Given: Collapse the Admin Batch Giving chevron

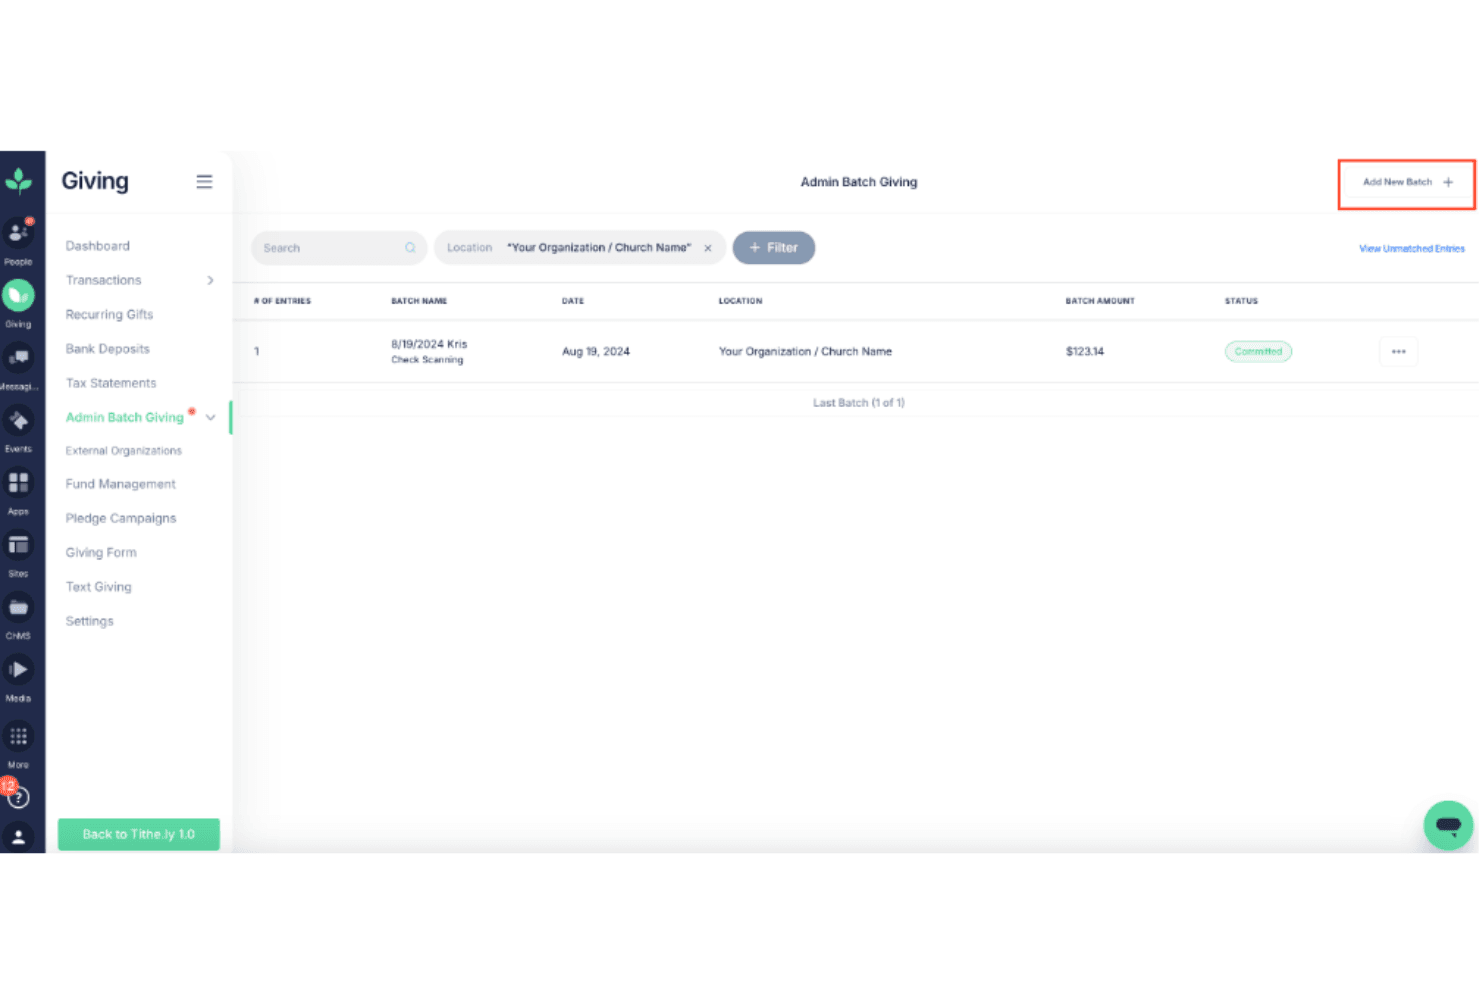Looking at the screenshot, I should point(210,417).
